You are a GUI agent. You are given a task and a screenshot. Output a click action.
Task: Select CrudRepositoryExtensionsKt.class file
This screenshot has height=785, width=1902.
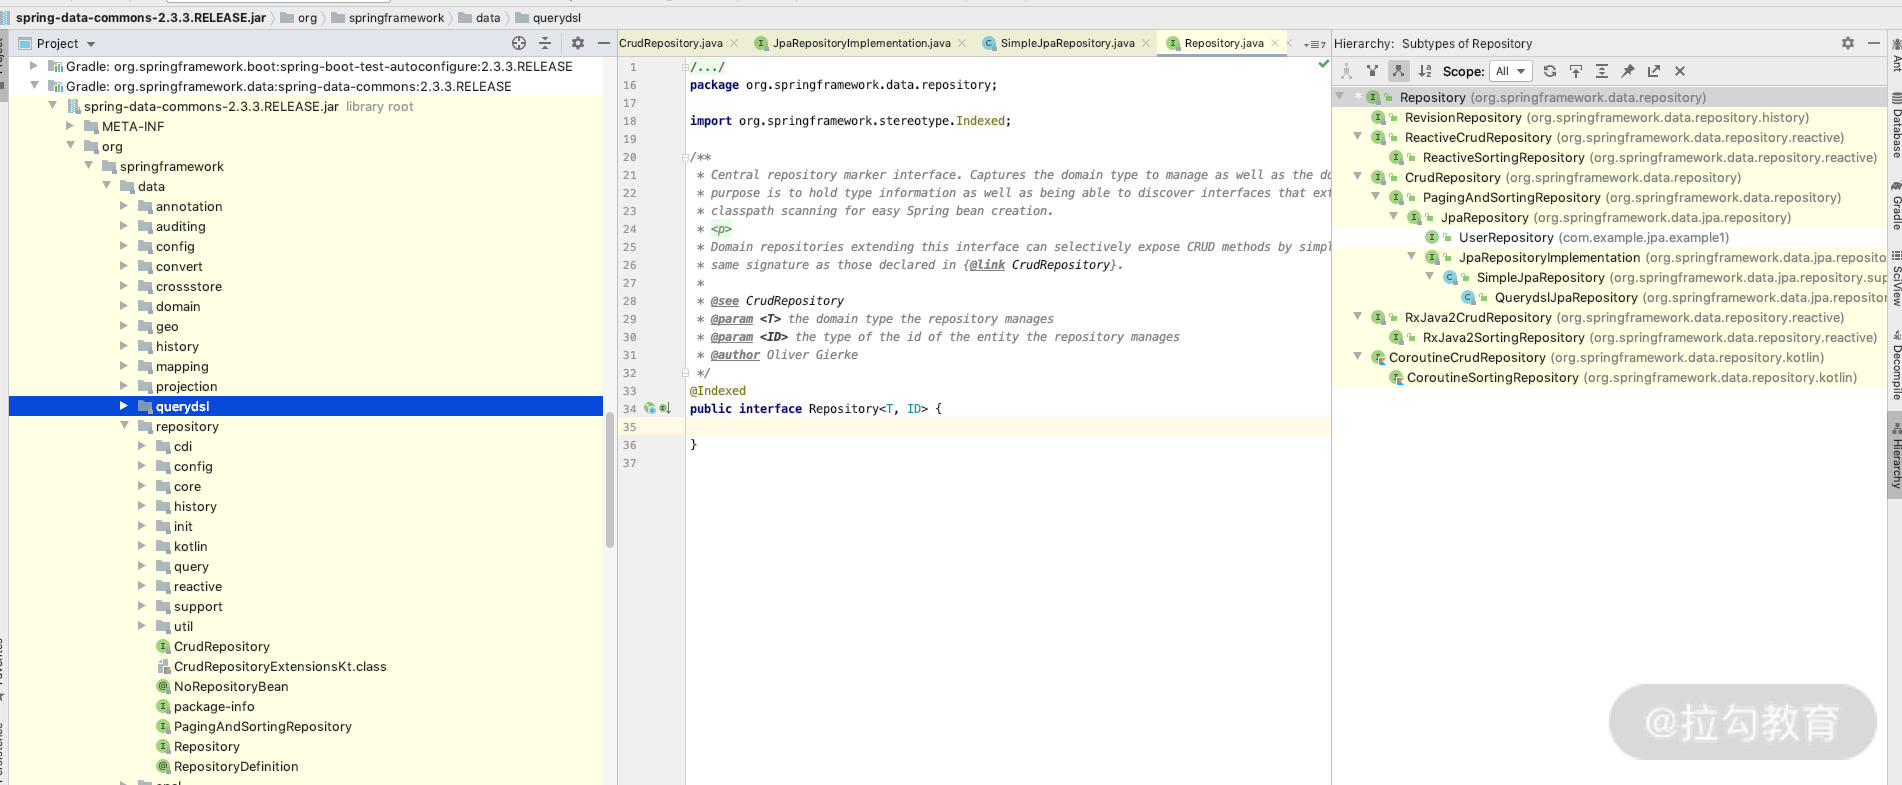[279, 666]
